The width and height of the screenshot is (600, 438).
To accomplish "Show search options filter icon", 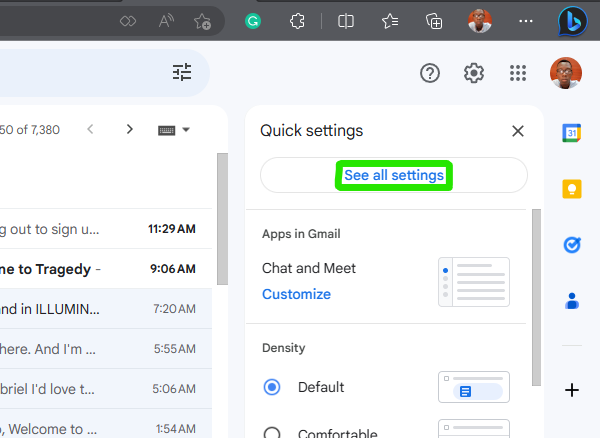I will point(182,72).
